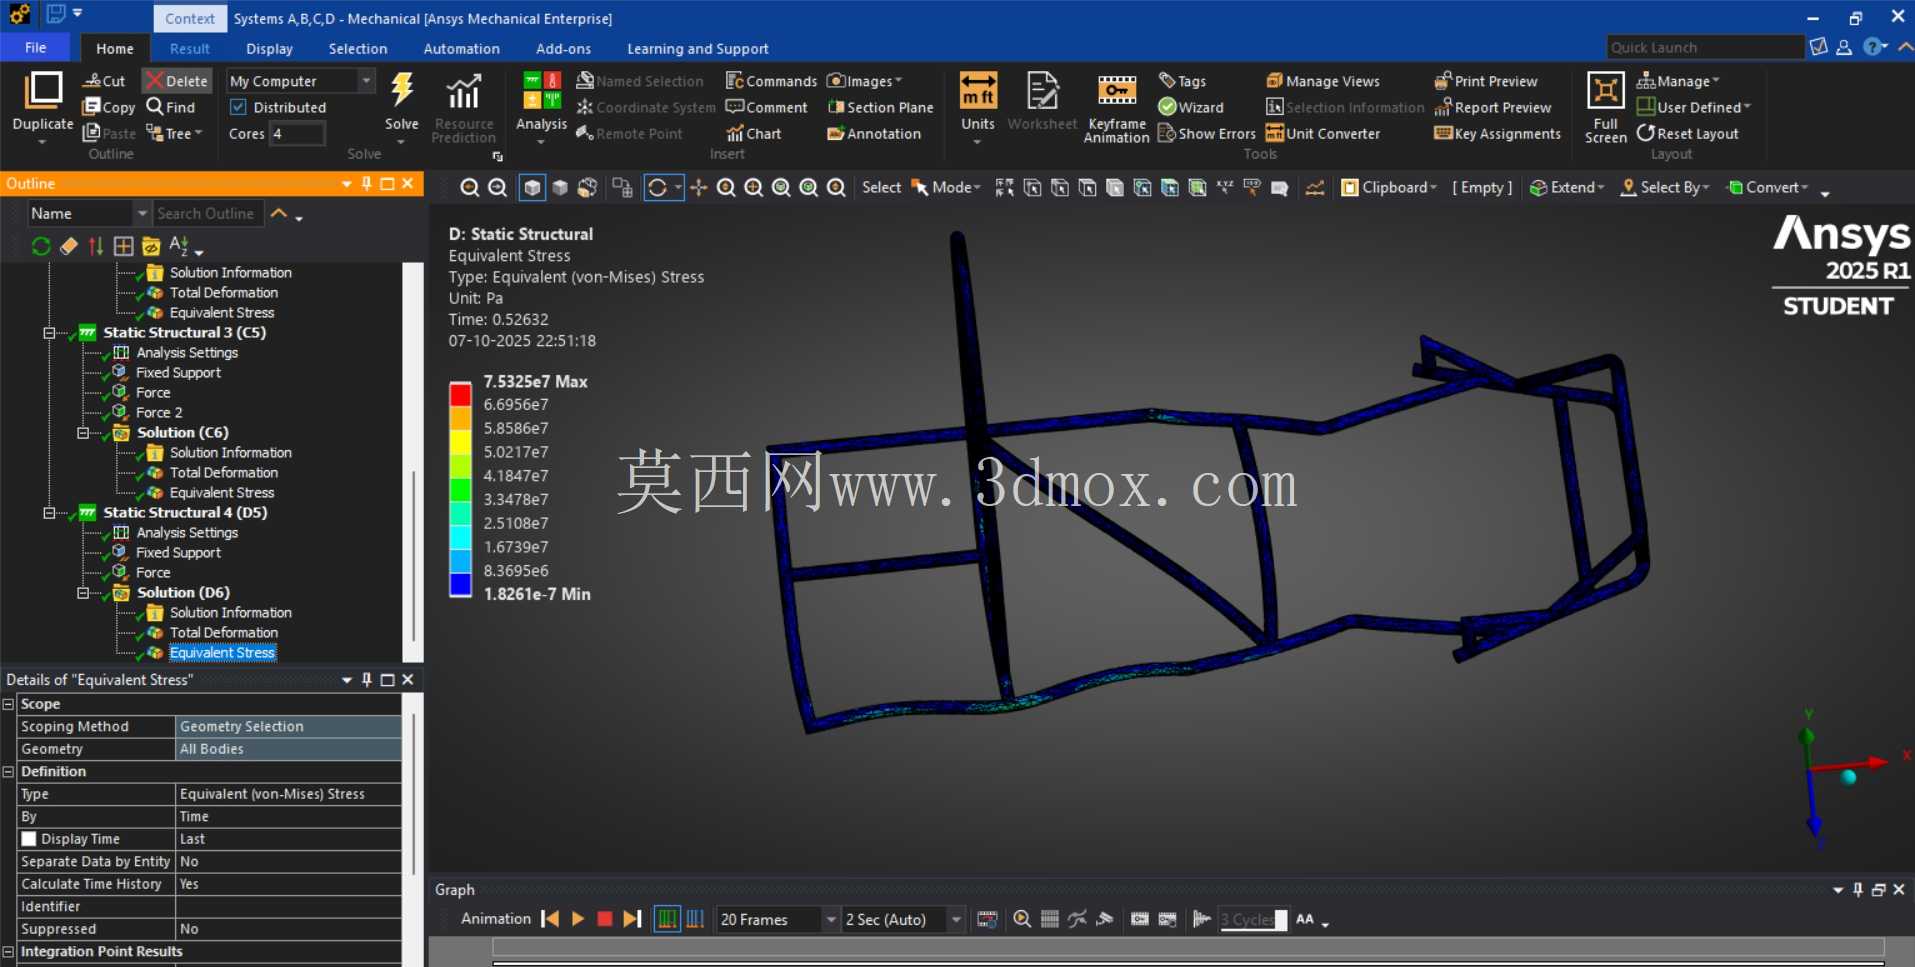Add an Annotation
1915x967 pixels.
pyautogui.click(x=874, y=133)
